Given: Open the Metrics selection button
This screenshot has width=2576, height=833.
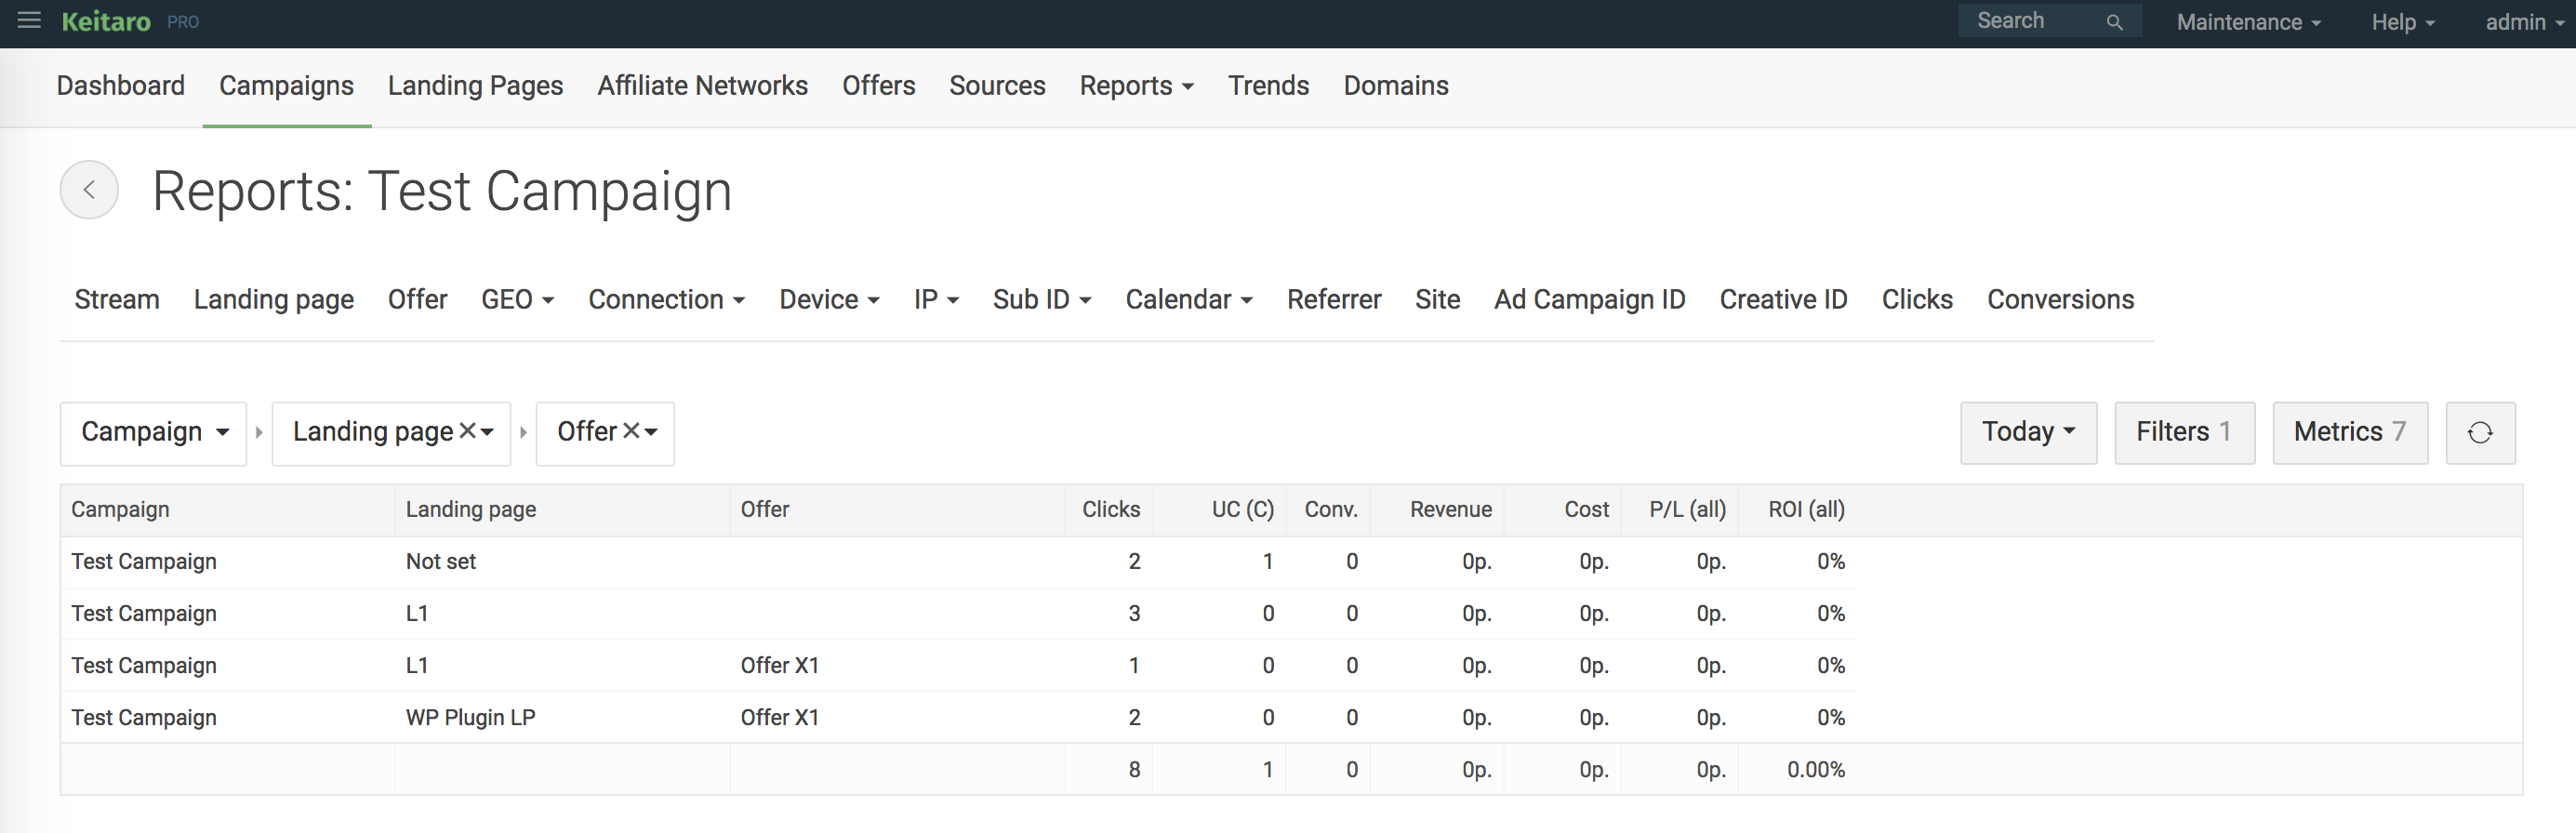Looking at the screenshot, I should click(2349, 432).
